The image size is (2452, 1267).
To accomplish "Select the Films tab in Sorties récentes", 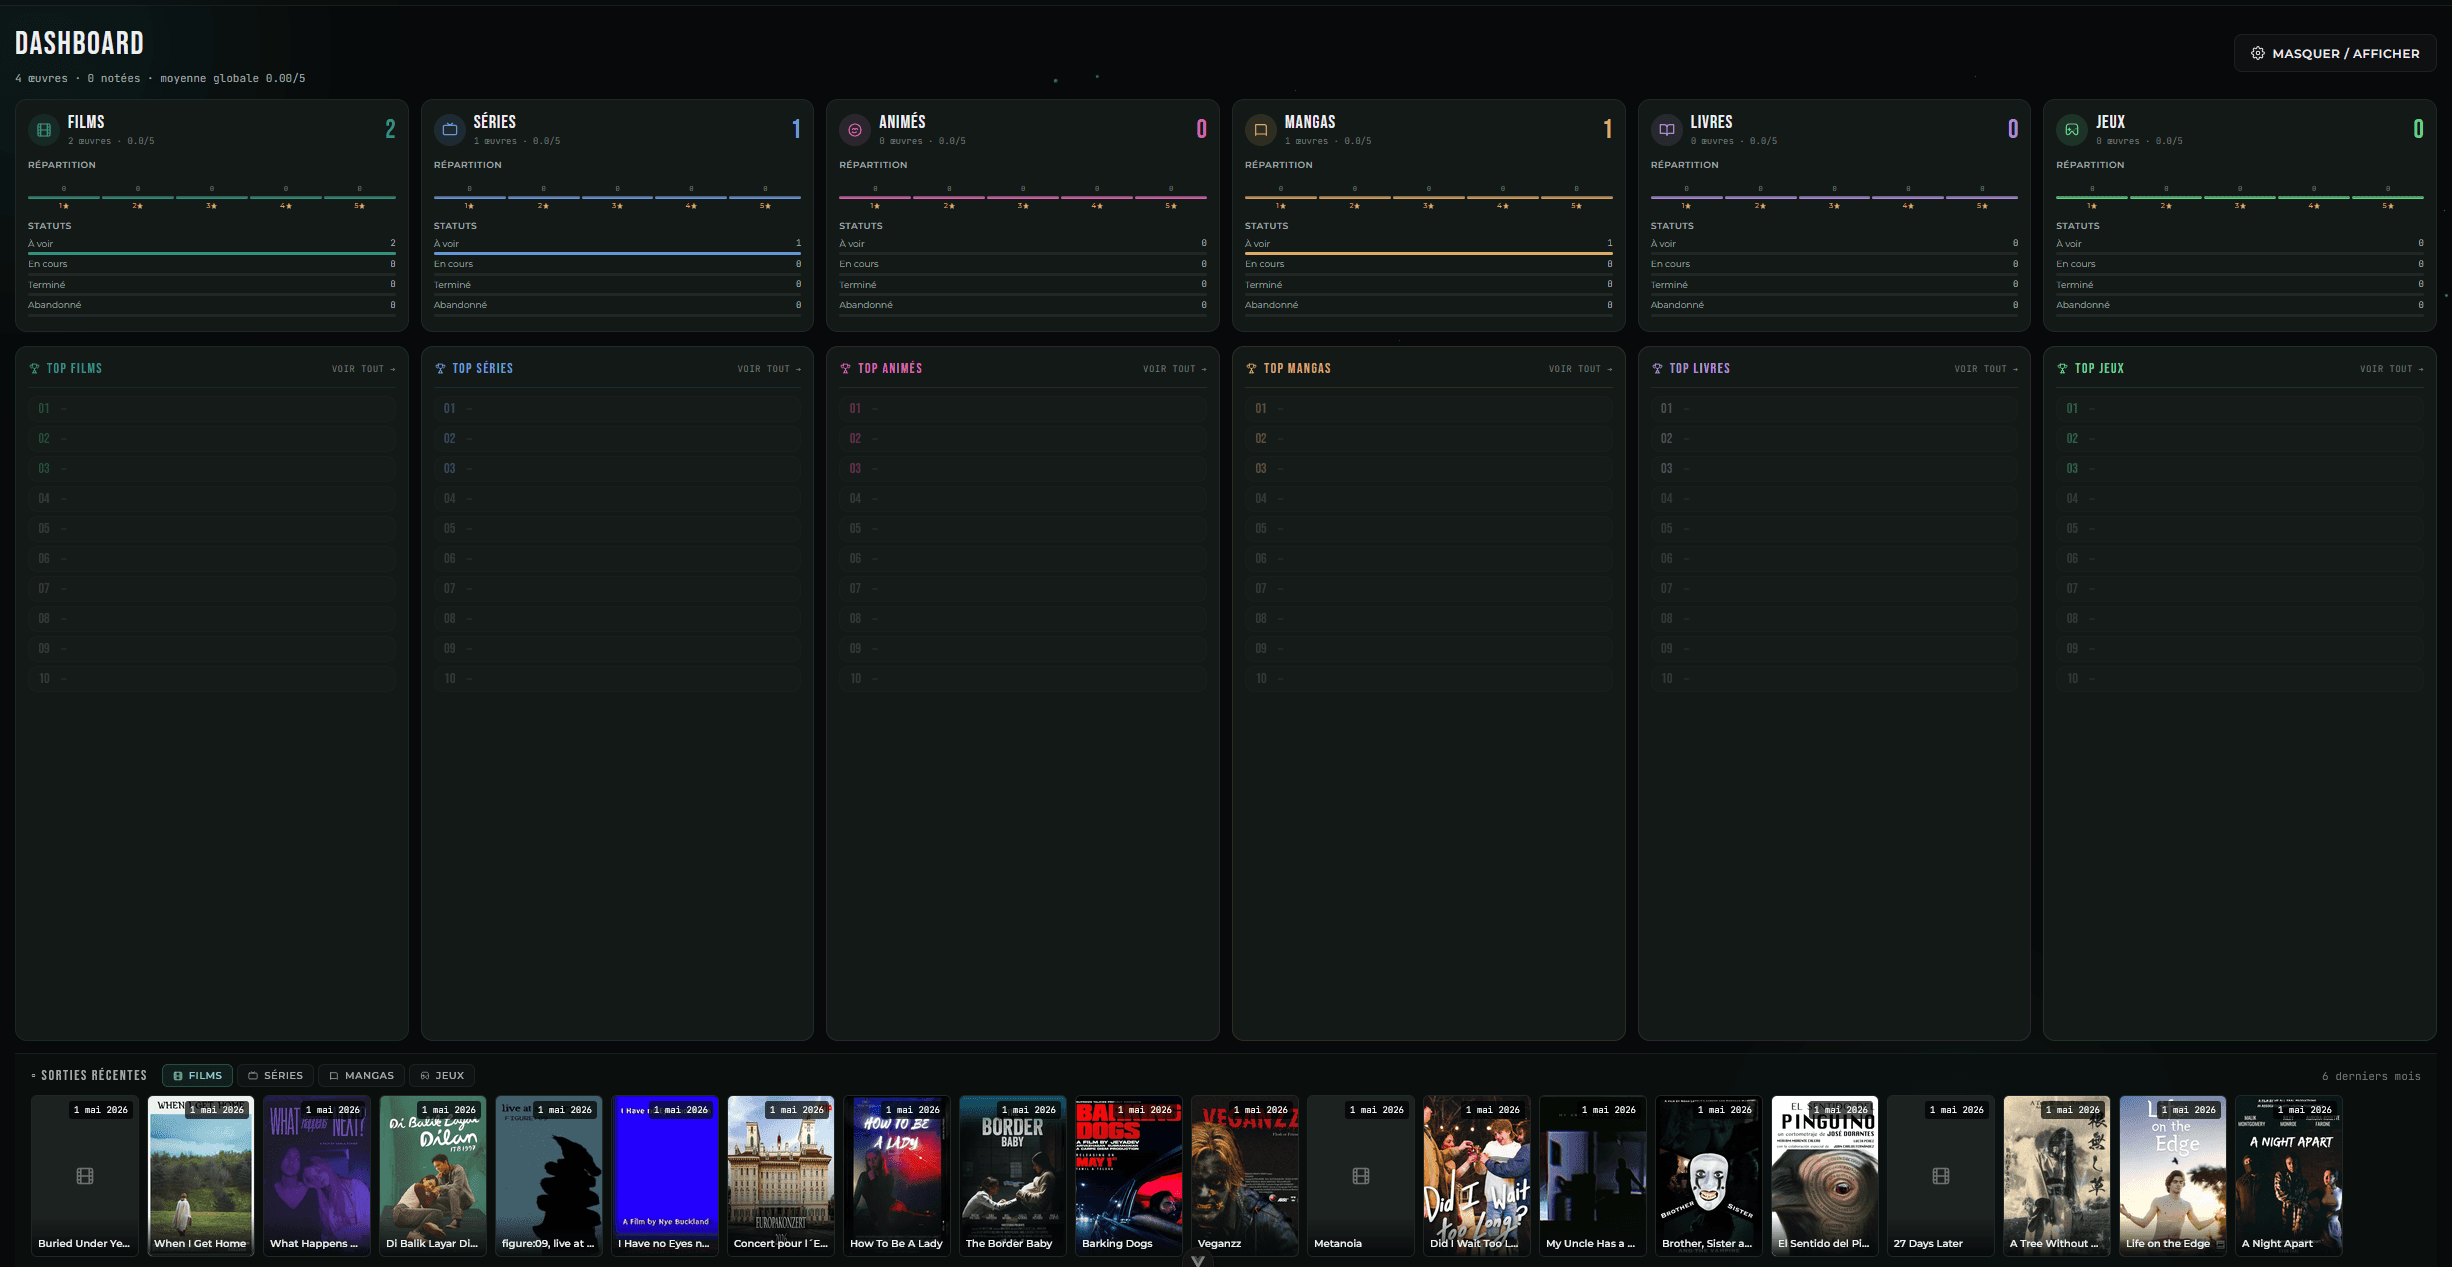I will [x=197, y=1076].
